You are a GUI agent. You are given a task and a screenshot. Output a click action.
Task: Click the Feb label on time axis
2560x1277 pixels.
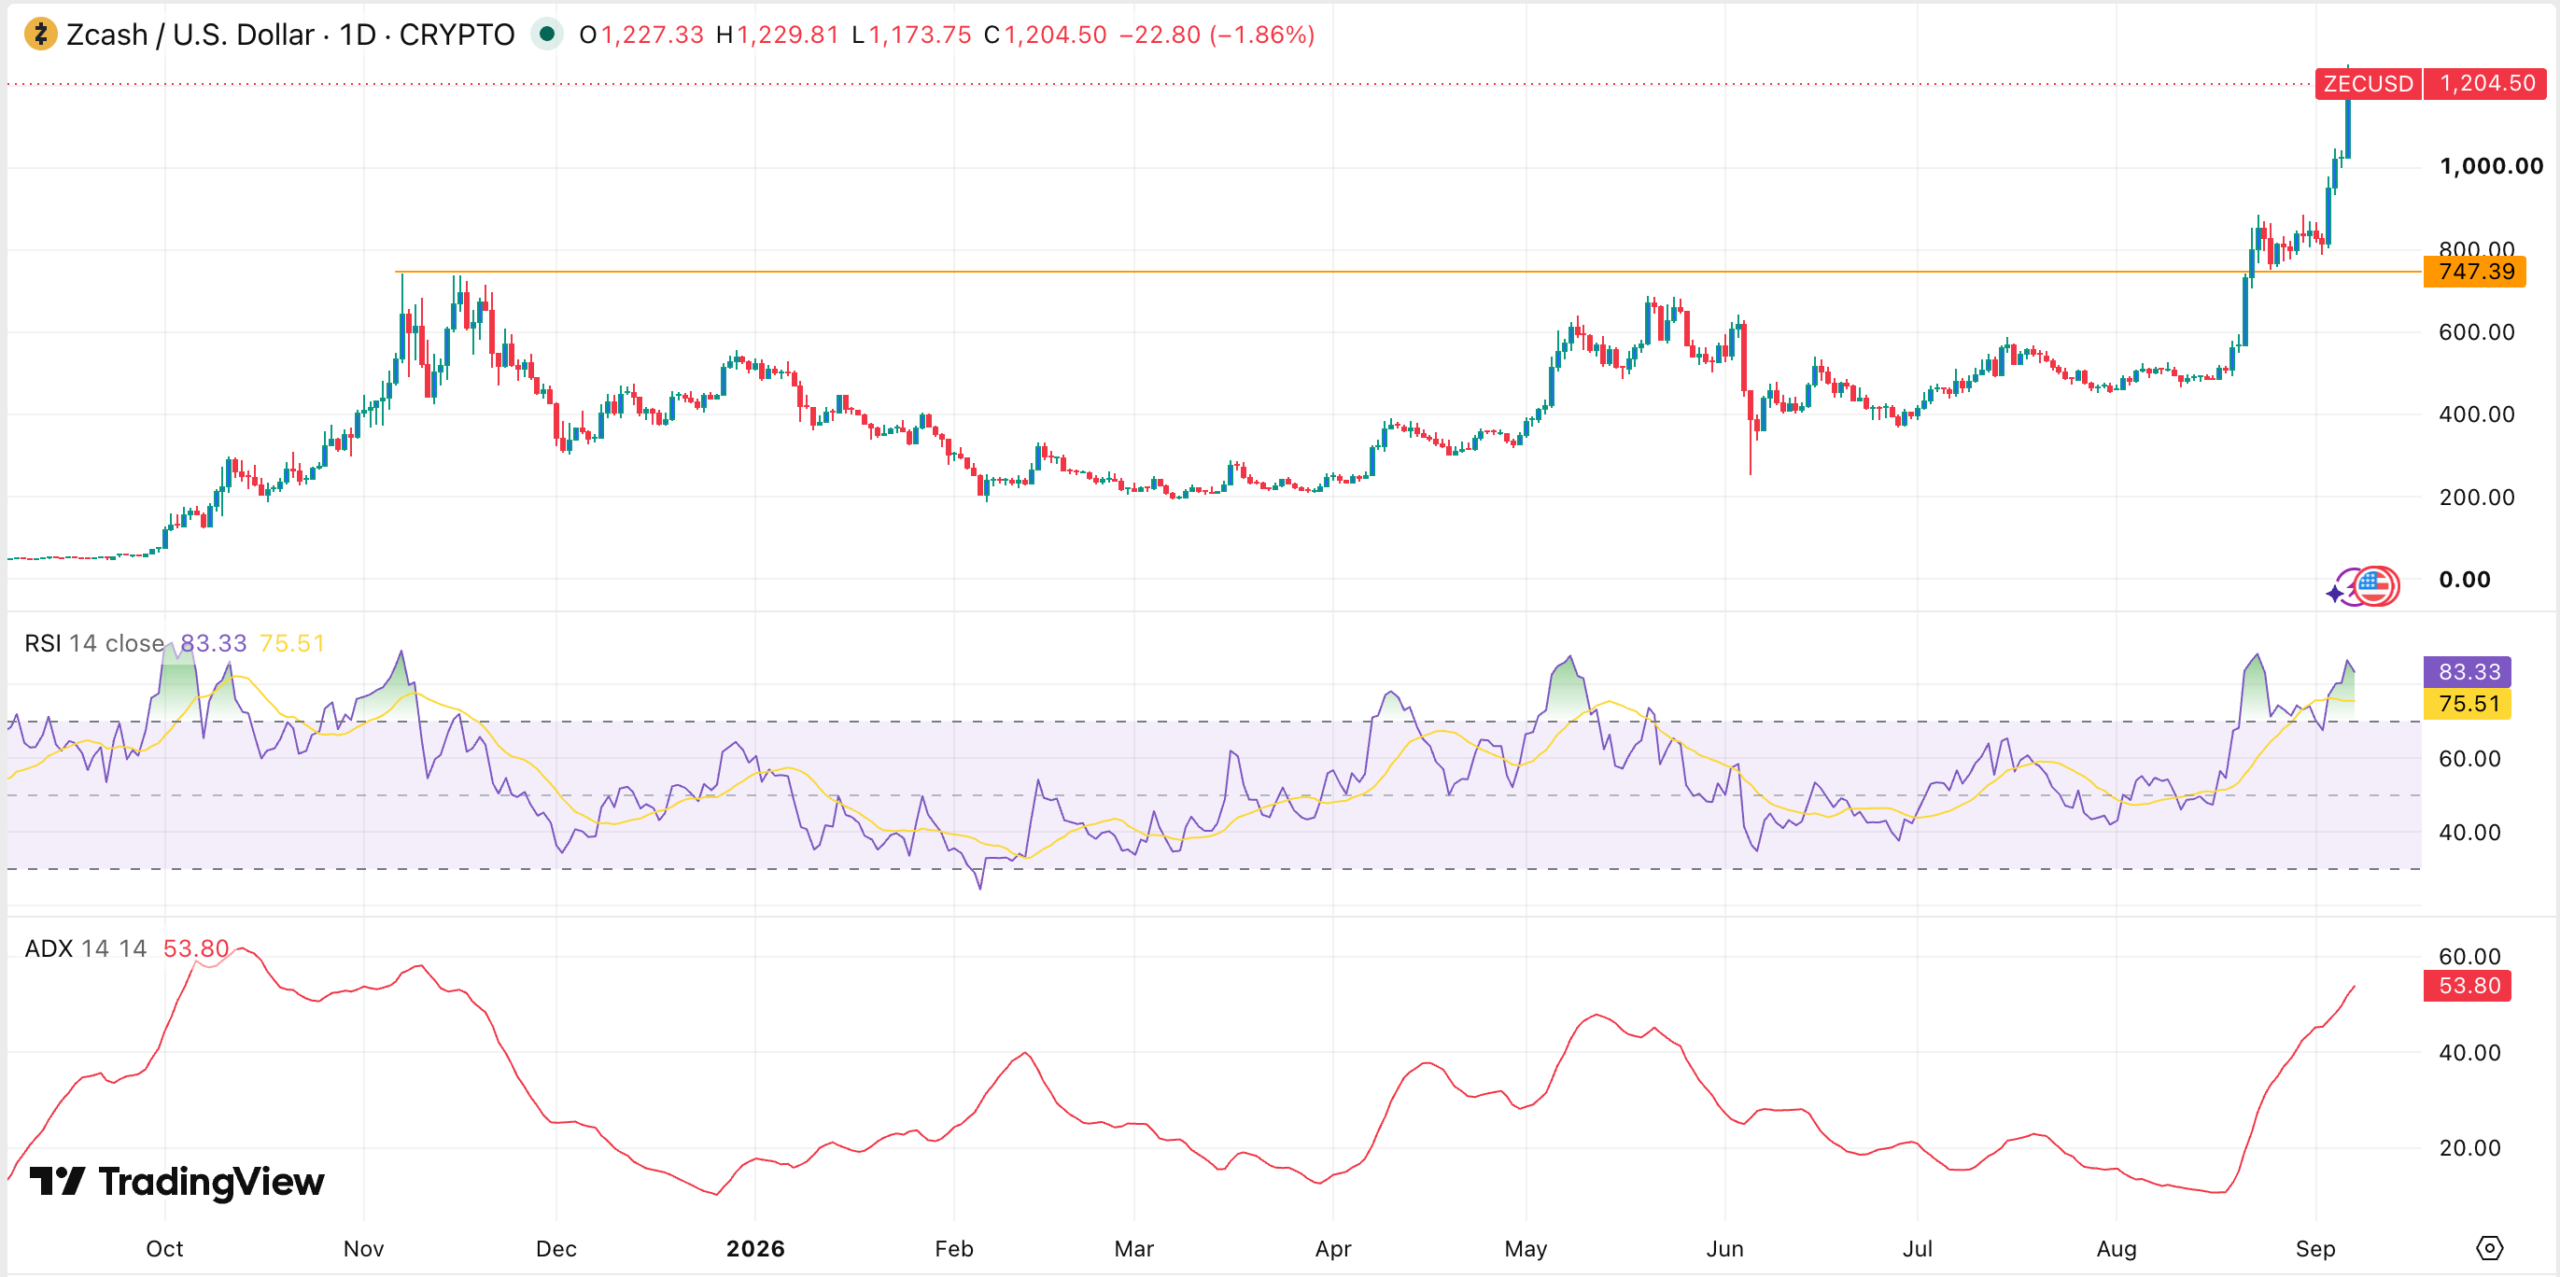click(953, 1249)
